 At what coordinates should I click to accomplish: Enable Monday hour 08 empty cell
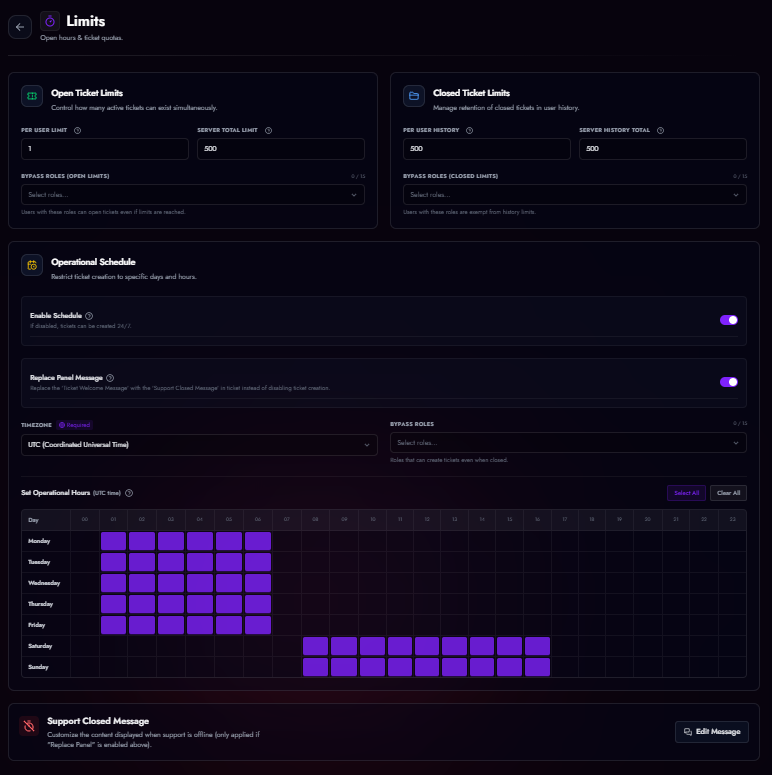pos(315,541)
